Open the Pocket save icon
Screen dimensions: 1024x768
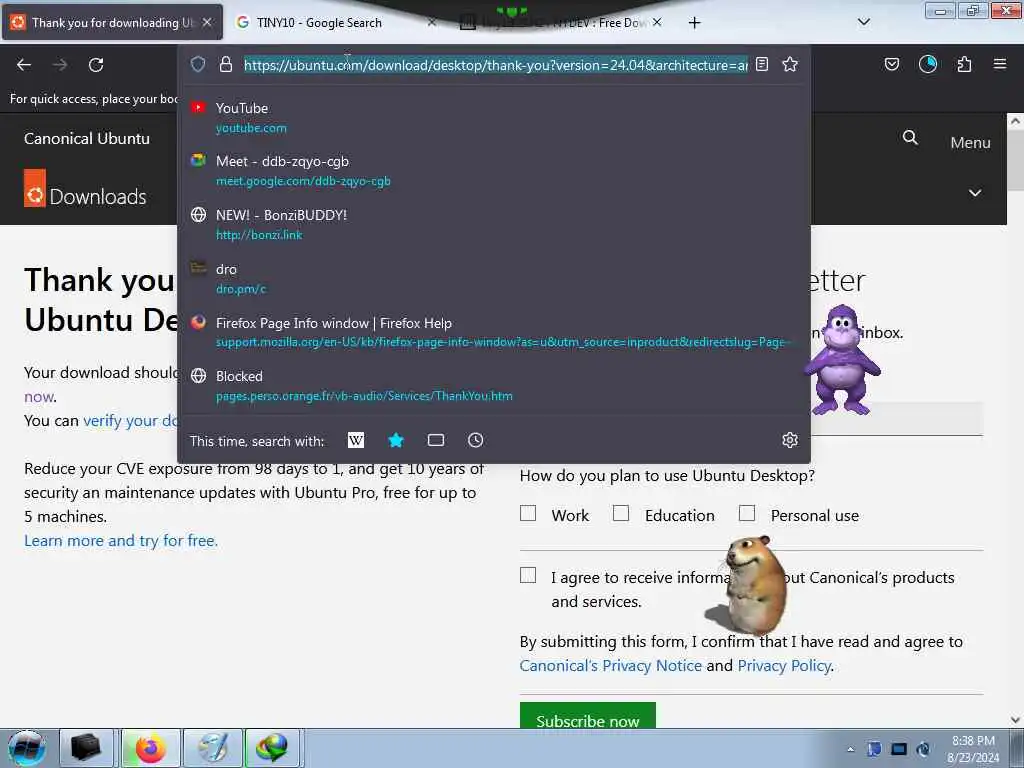coord(891,64)
